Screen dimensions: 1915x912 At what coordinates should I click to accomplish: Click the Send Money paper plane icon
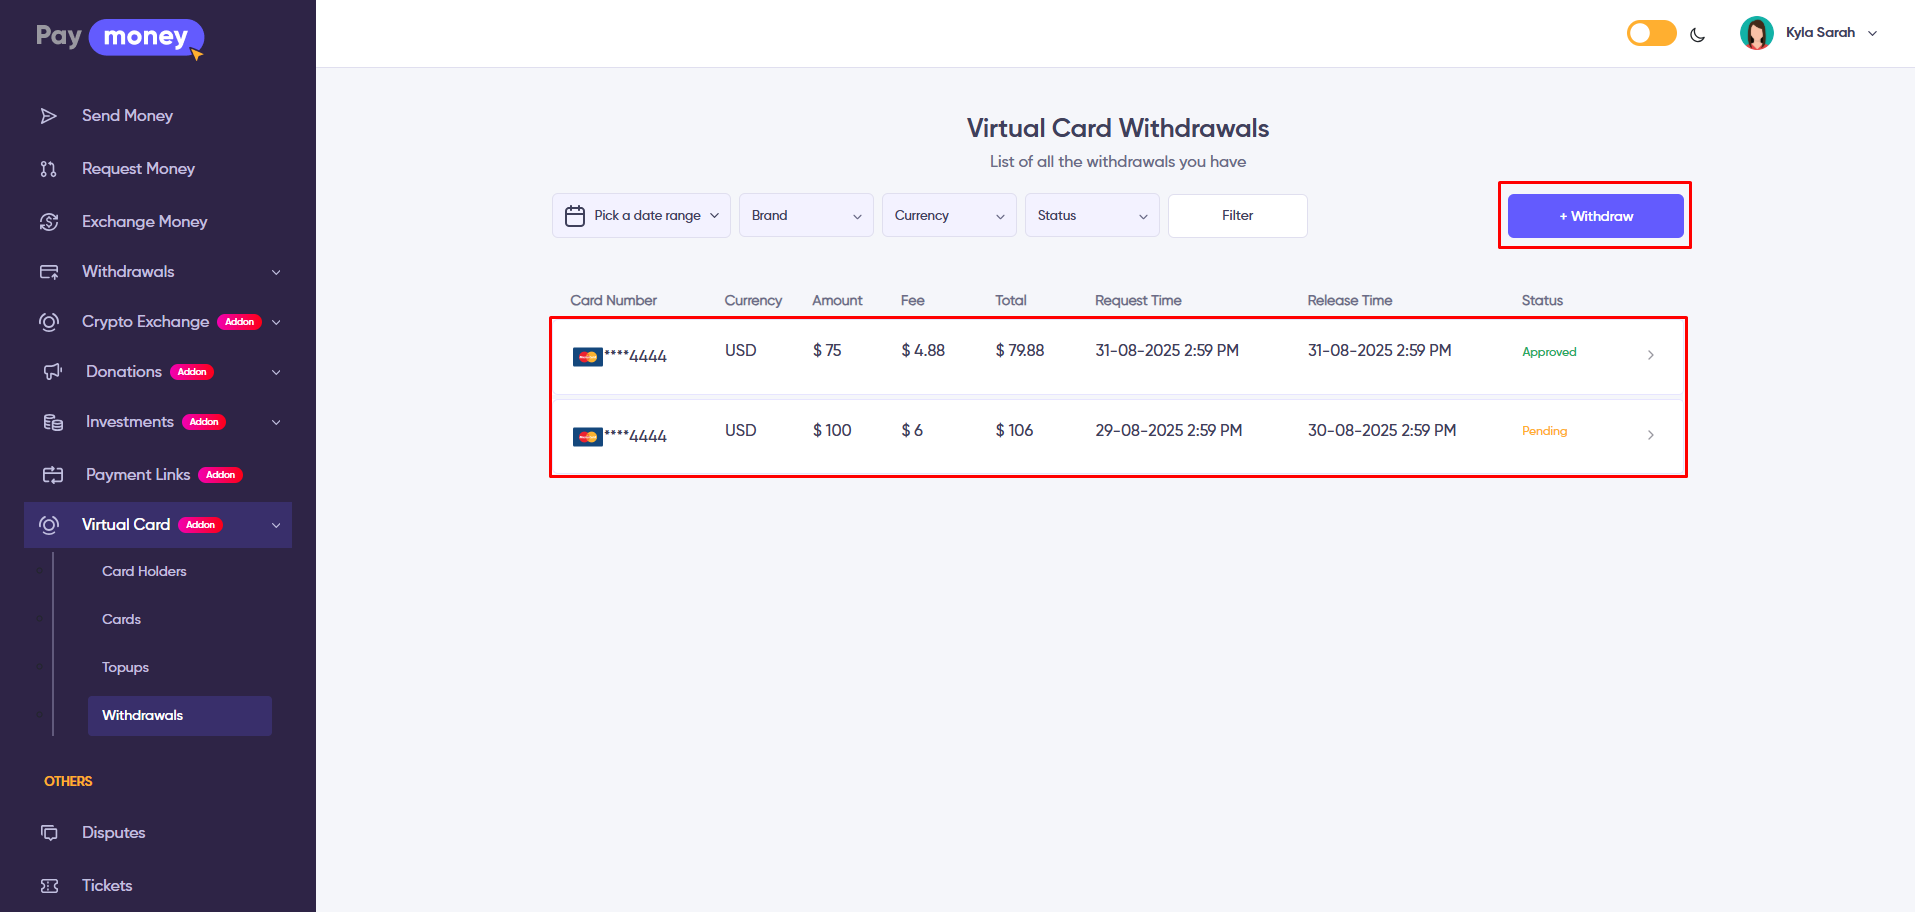(48, 116)
